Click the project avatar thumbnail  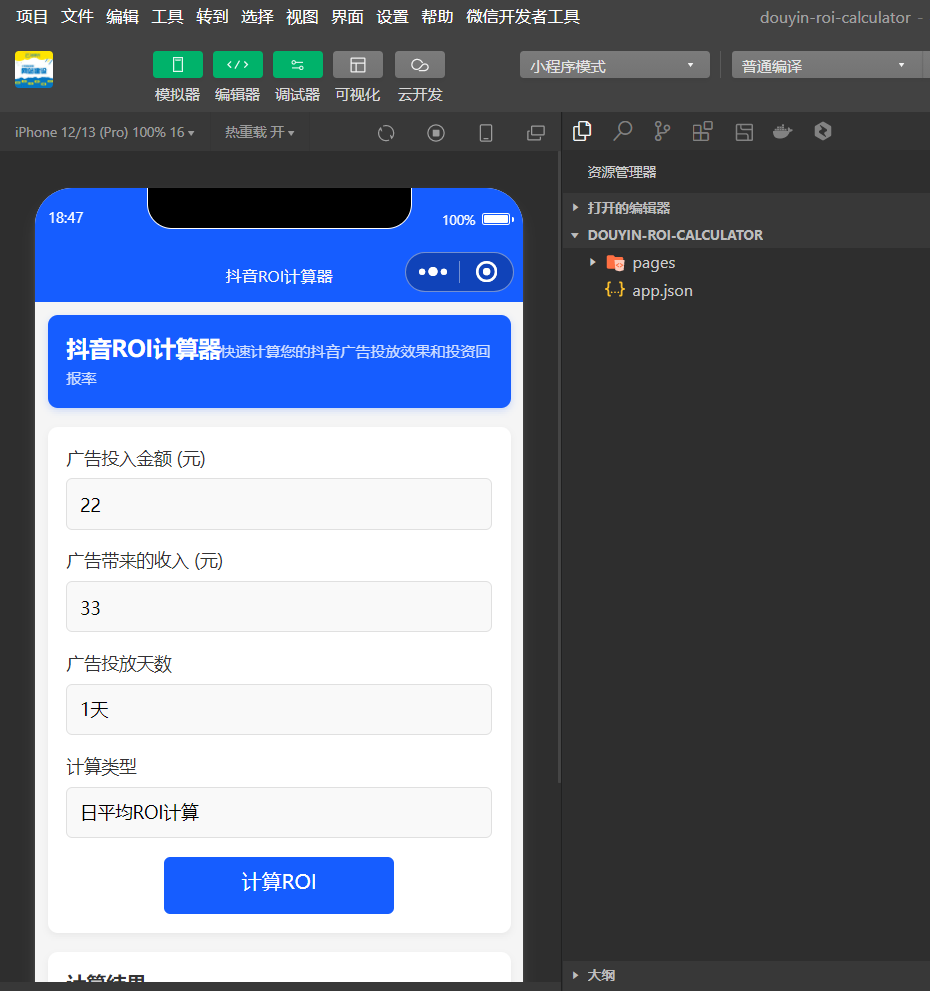[x=34, y=70]
